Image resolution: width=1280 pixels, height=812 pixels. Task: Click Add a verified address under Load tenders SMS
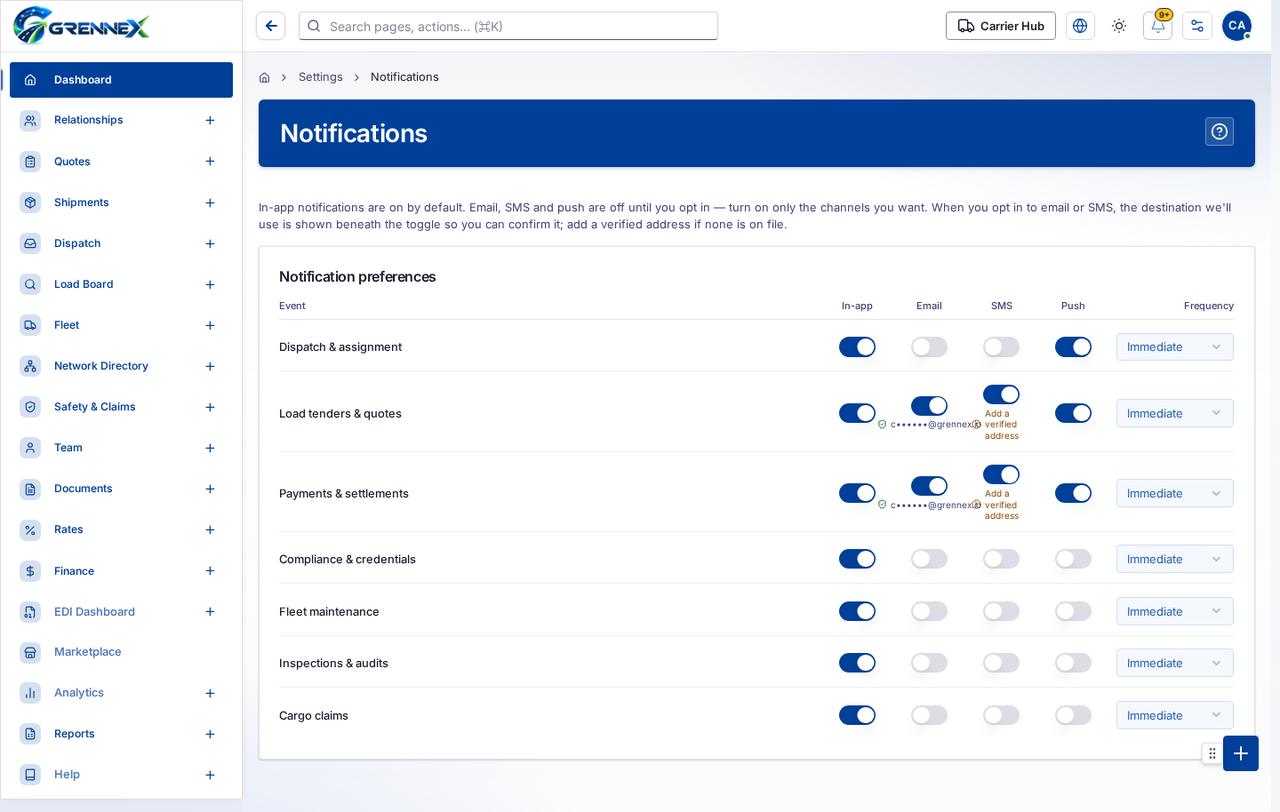[x=1001, y=424]
